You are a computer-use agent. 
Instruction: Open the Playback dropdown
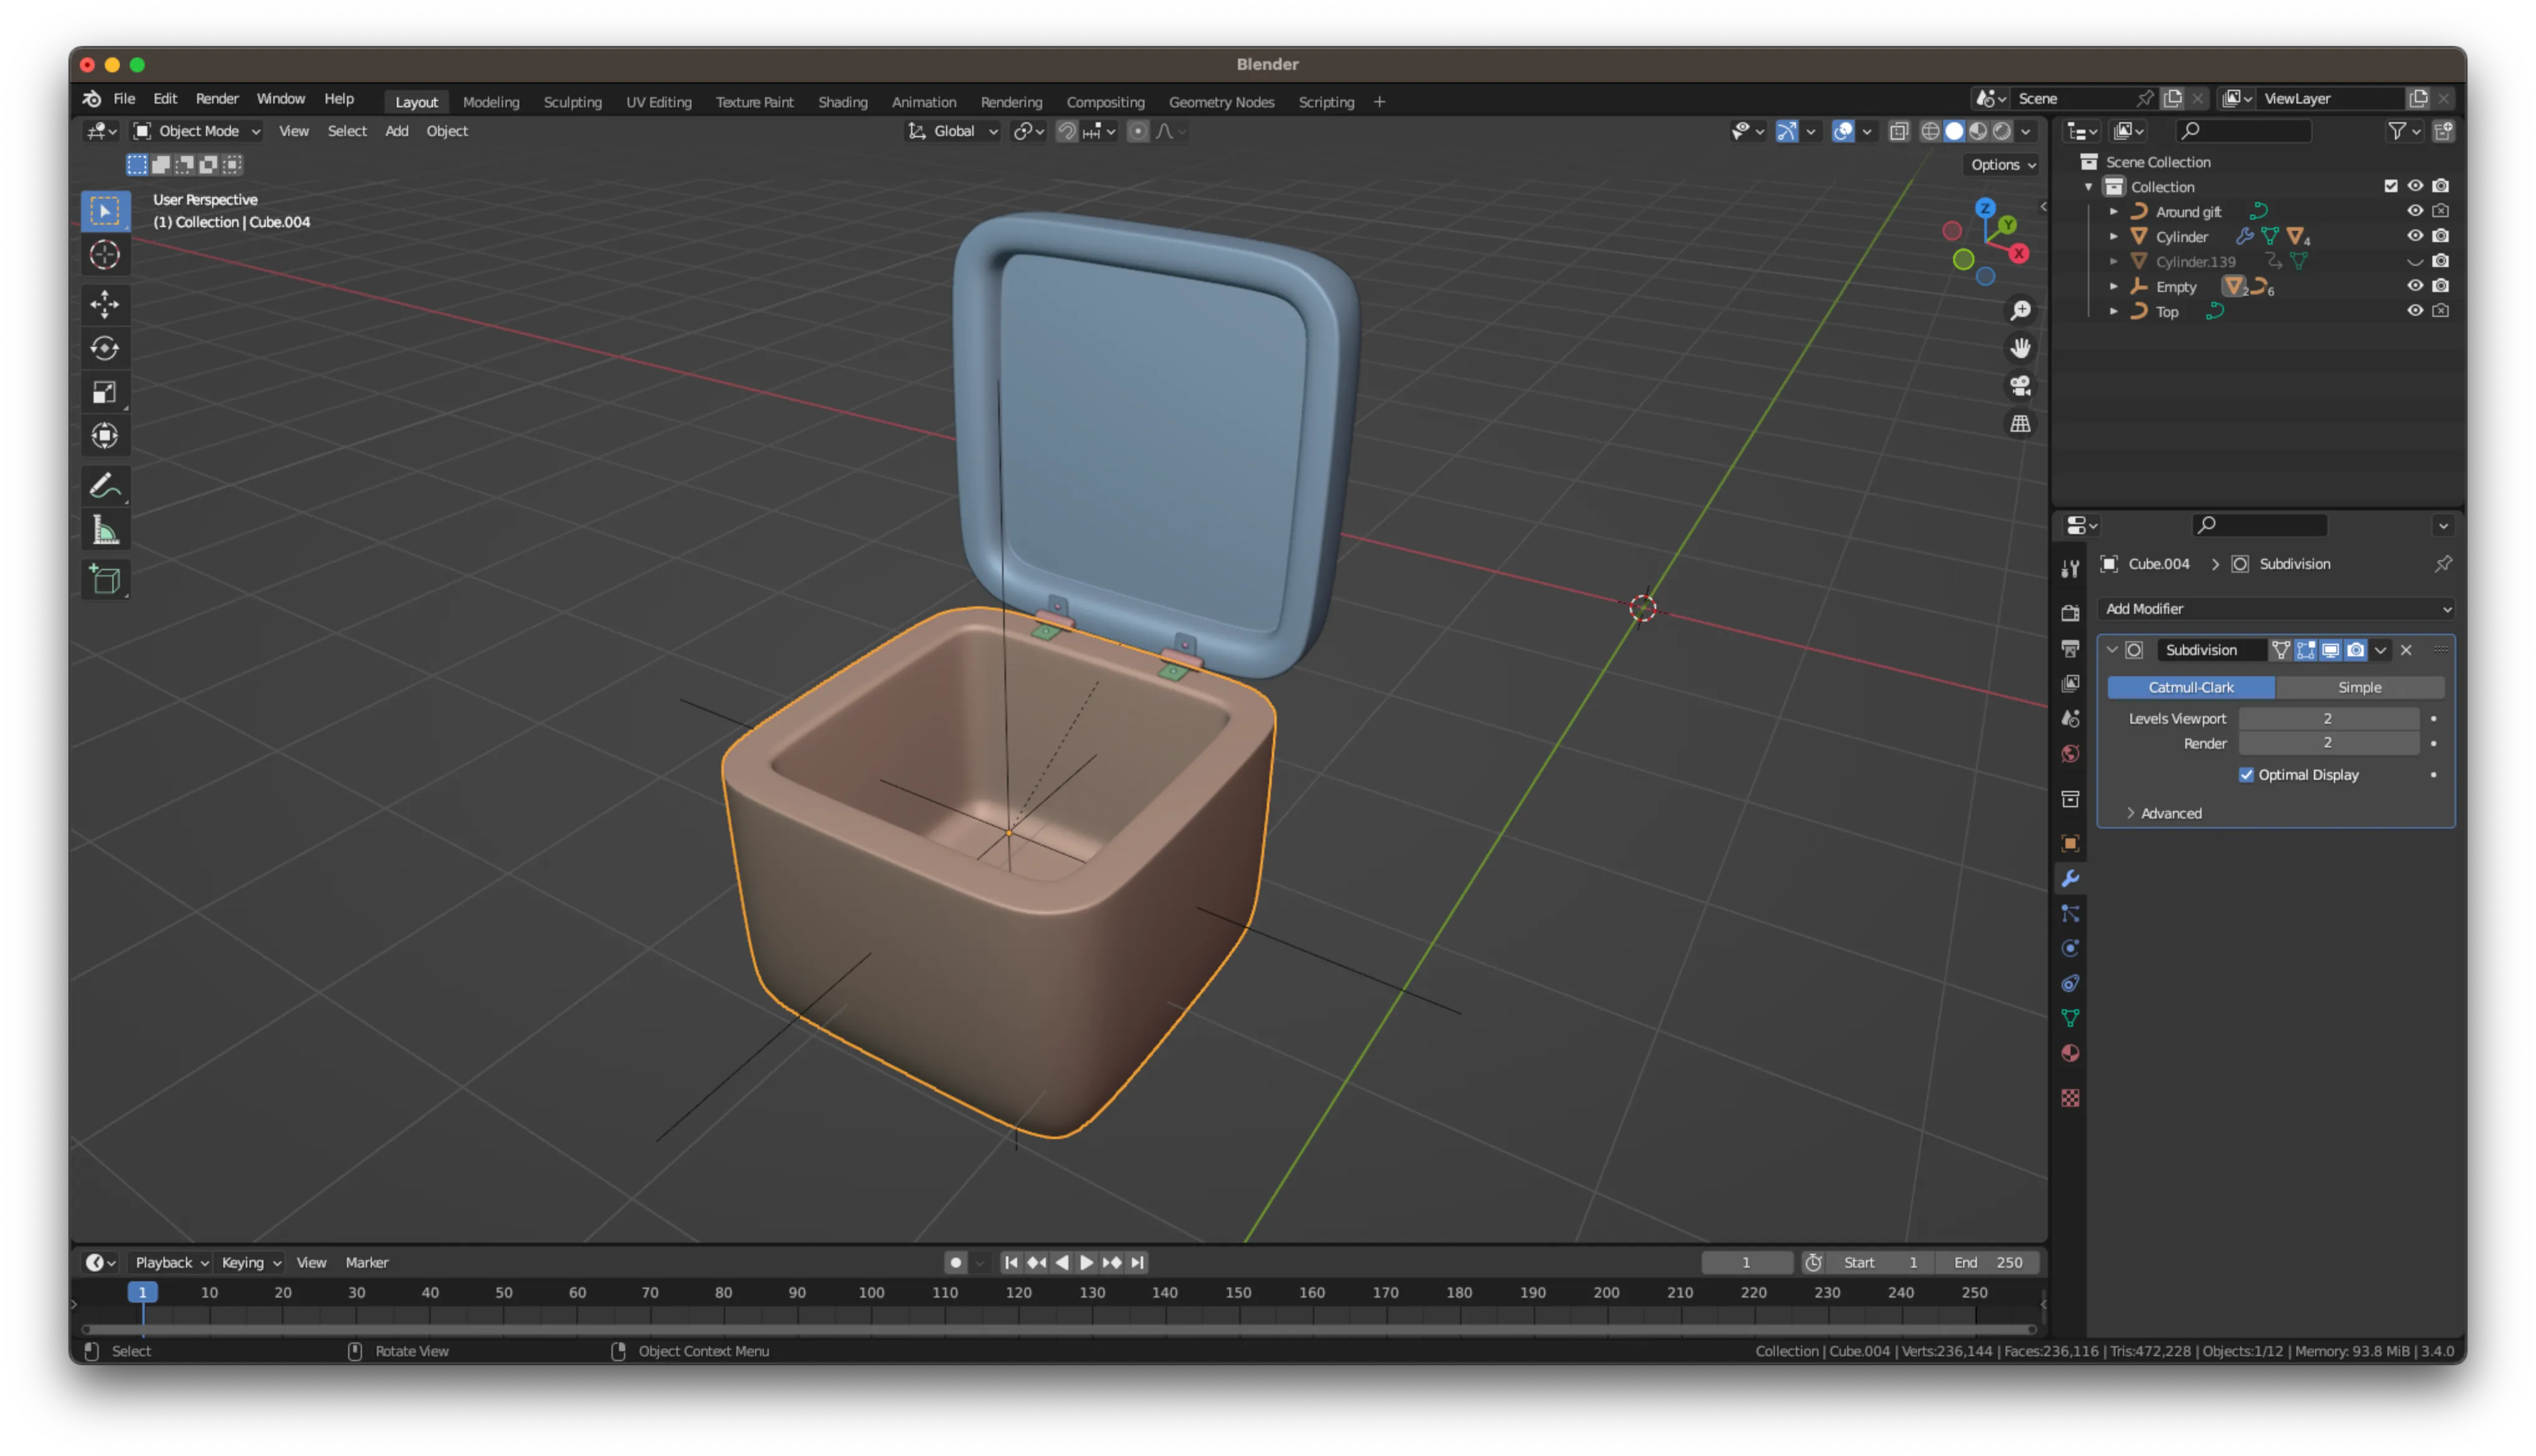[x=171, y=1263]
